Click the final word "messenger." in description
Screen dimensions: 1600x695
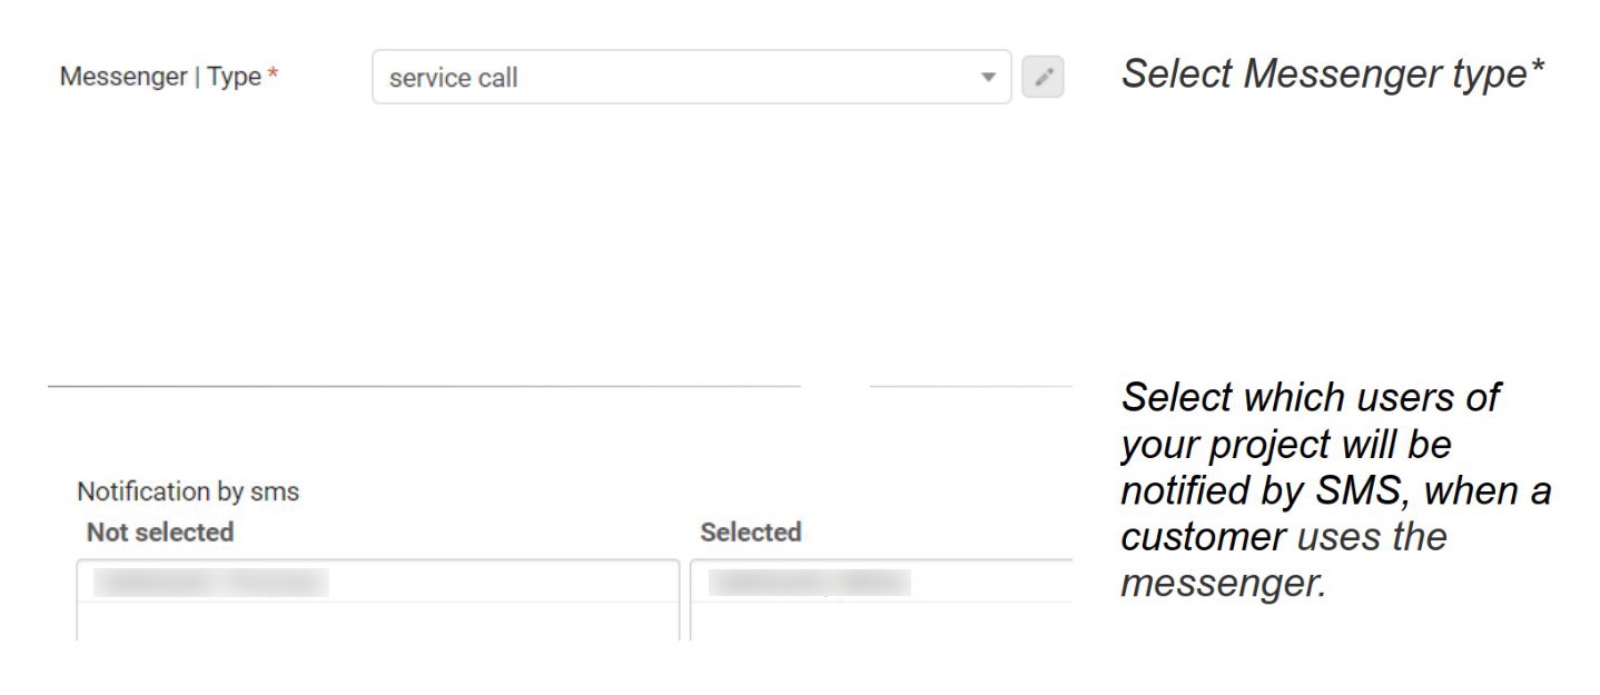click(x=1224, y=583)
